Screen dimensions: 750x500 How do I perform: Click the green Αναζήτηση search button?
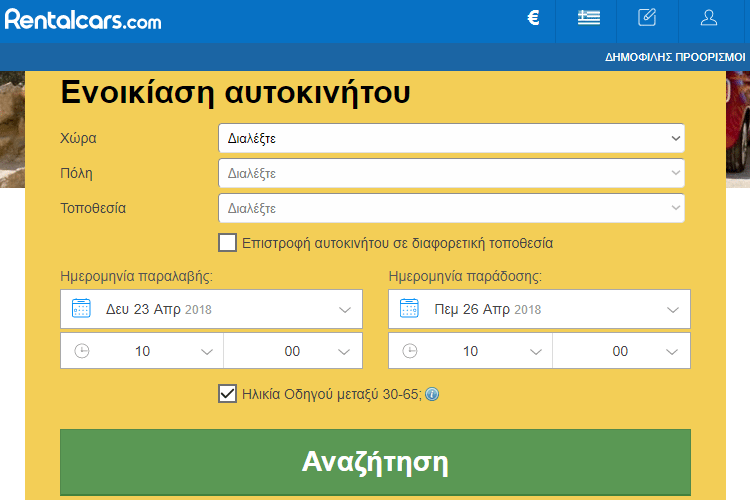[375, 462]
